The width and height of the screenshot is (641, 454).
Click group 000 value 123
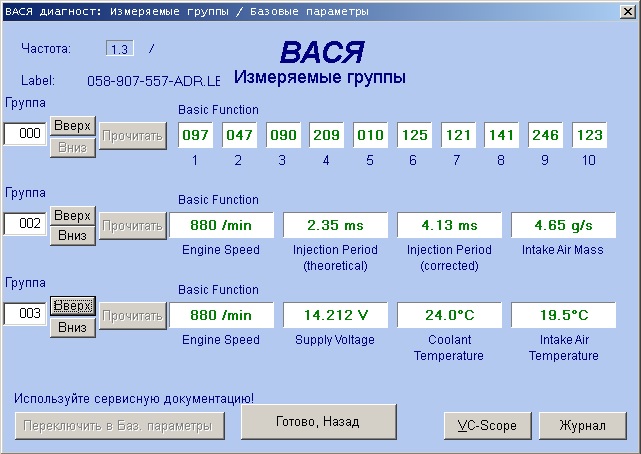[x=589, y=135]
